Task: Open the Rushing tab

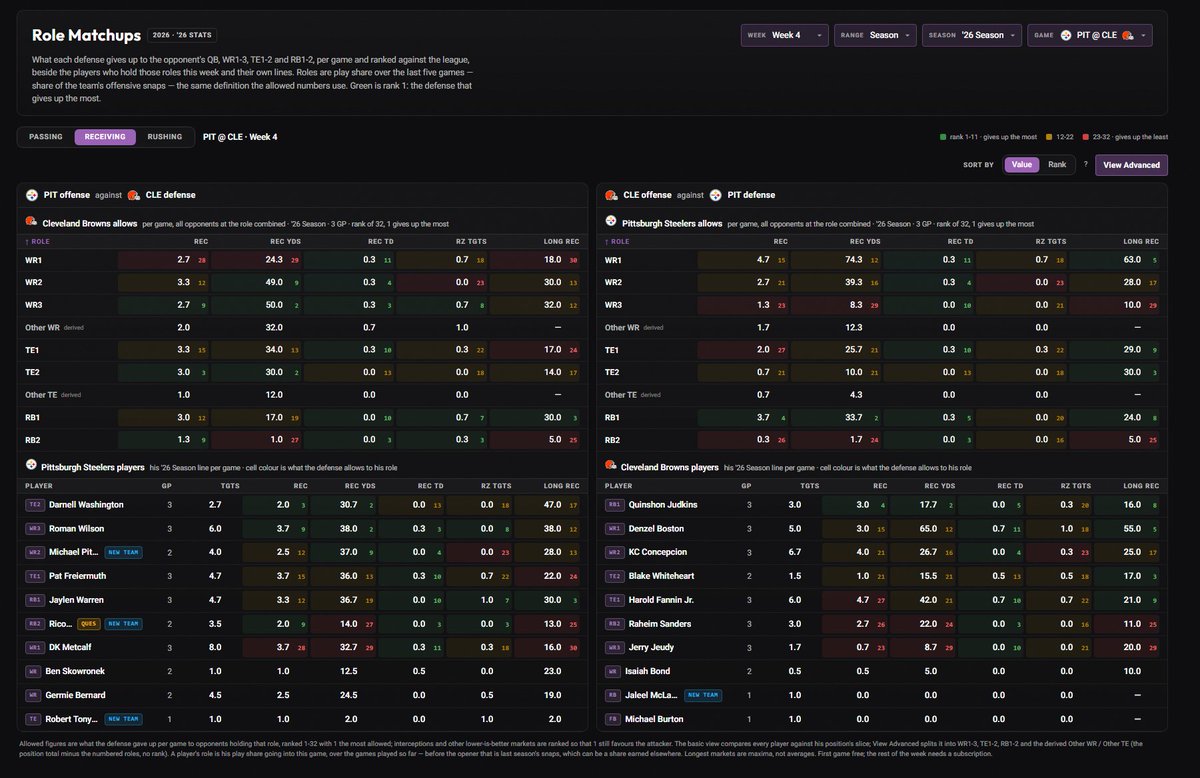Action: [165, 137]
